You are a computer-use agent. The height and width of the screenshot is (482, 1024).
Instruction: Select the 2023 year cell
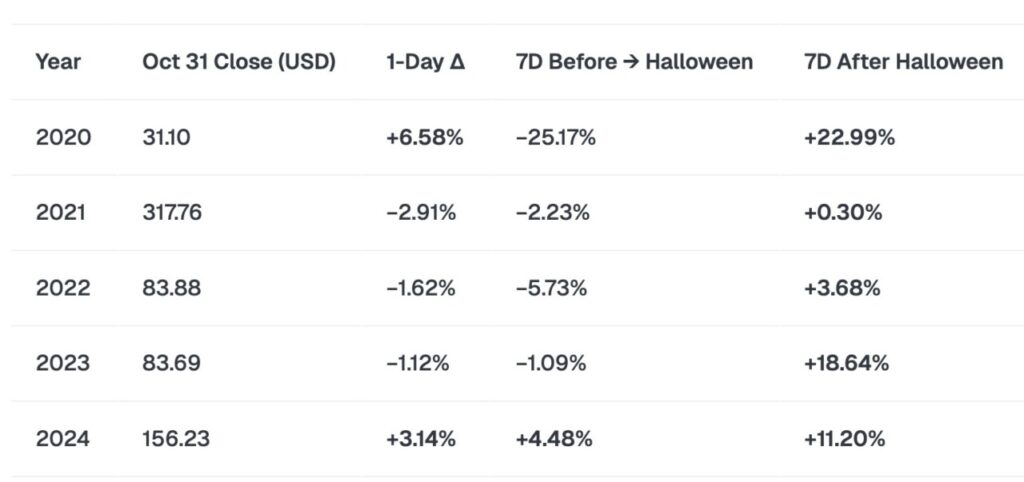coord(63,363)
